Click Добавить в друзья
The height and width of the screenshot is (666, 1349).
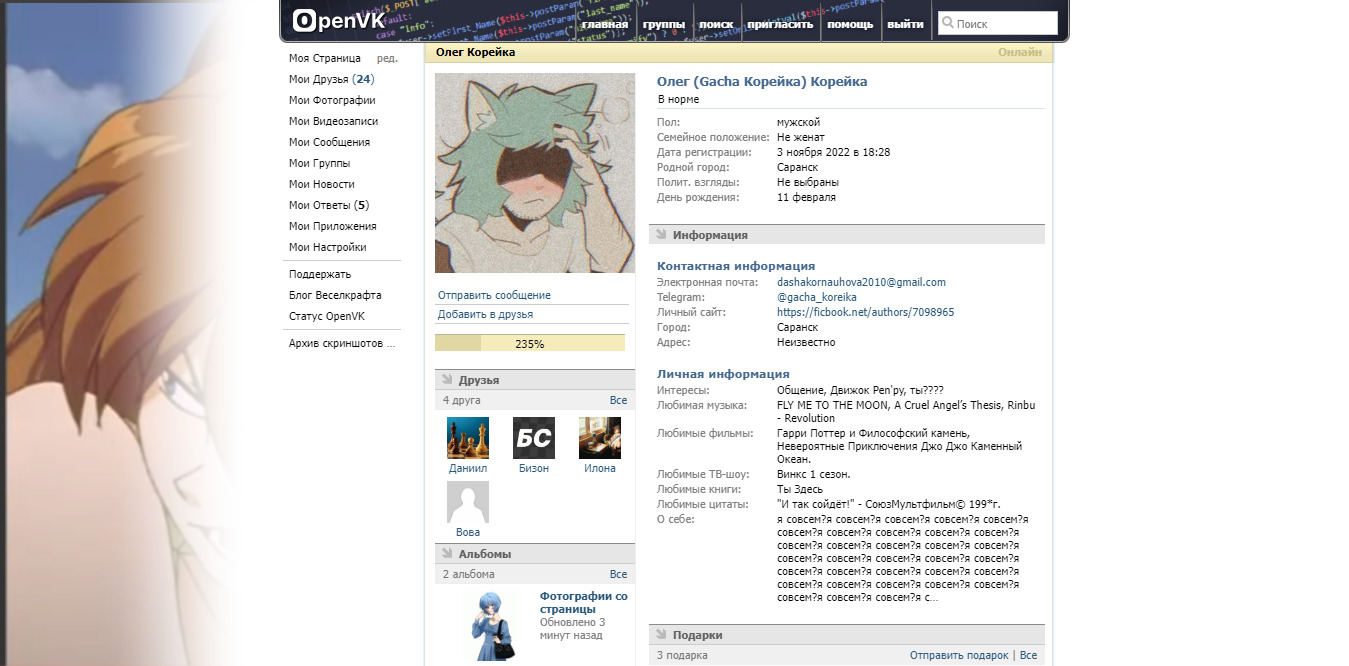[x=485, y=314]
